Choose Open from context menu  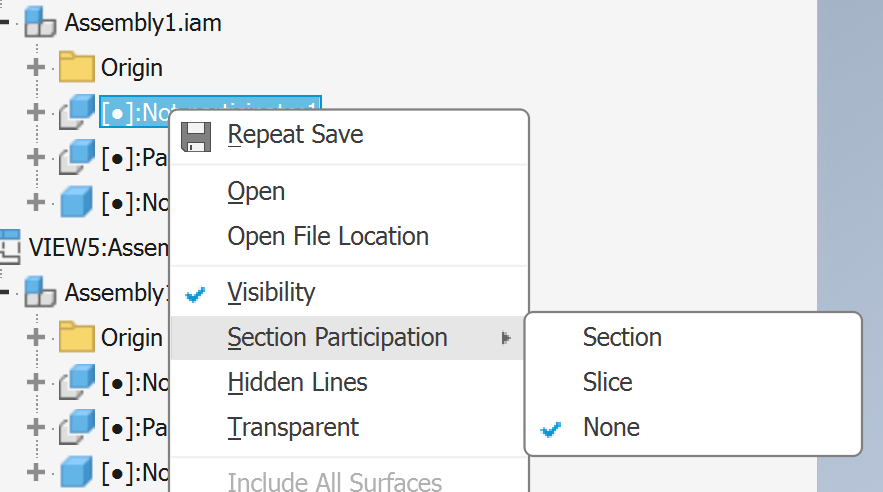tap(256, 192)
